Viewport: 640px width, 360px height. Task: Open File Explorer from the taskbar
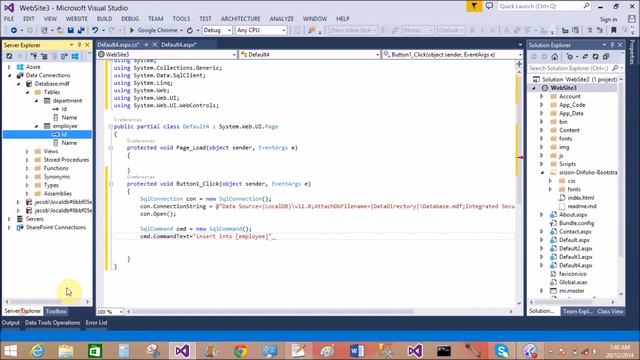click(x=66, y=351)
